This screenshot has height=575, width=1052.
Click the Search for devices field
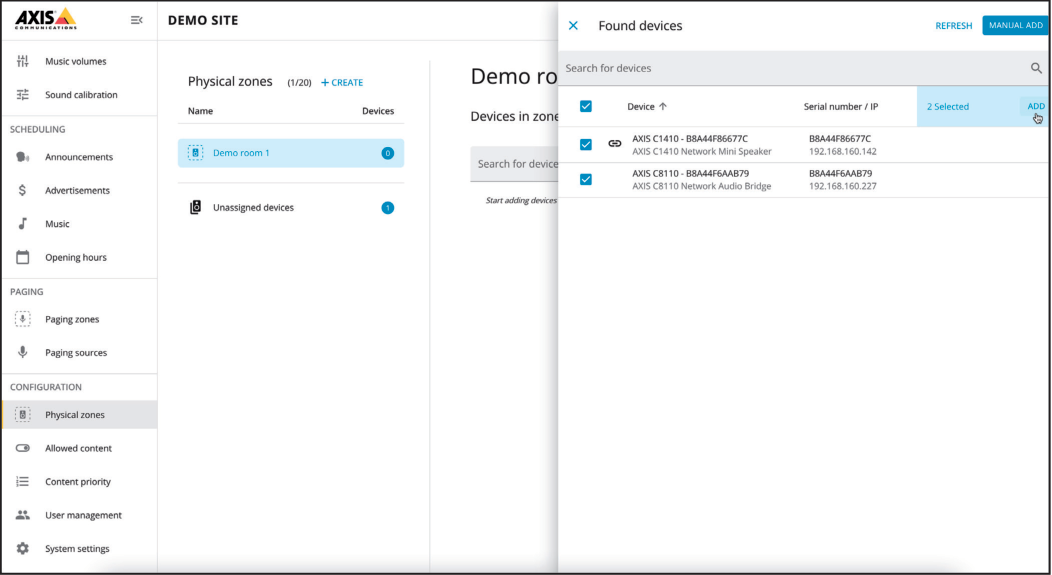pos(790,68)
